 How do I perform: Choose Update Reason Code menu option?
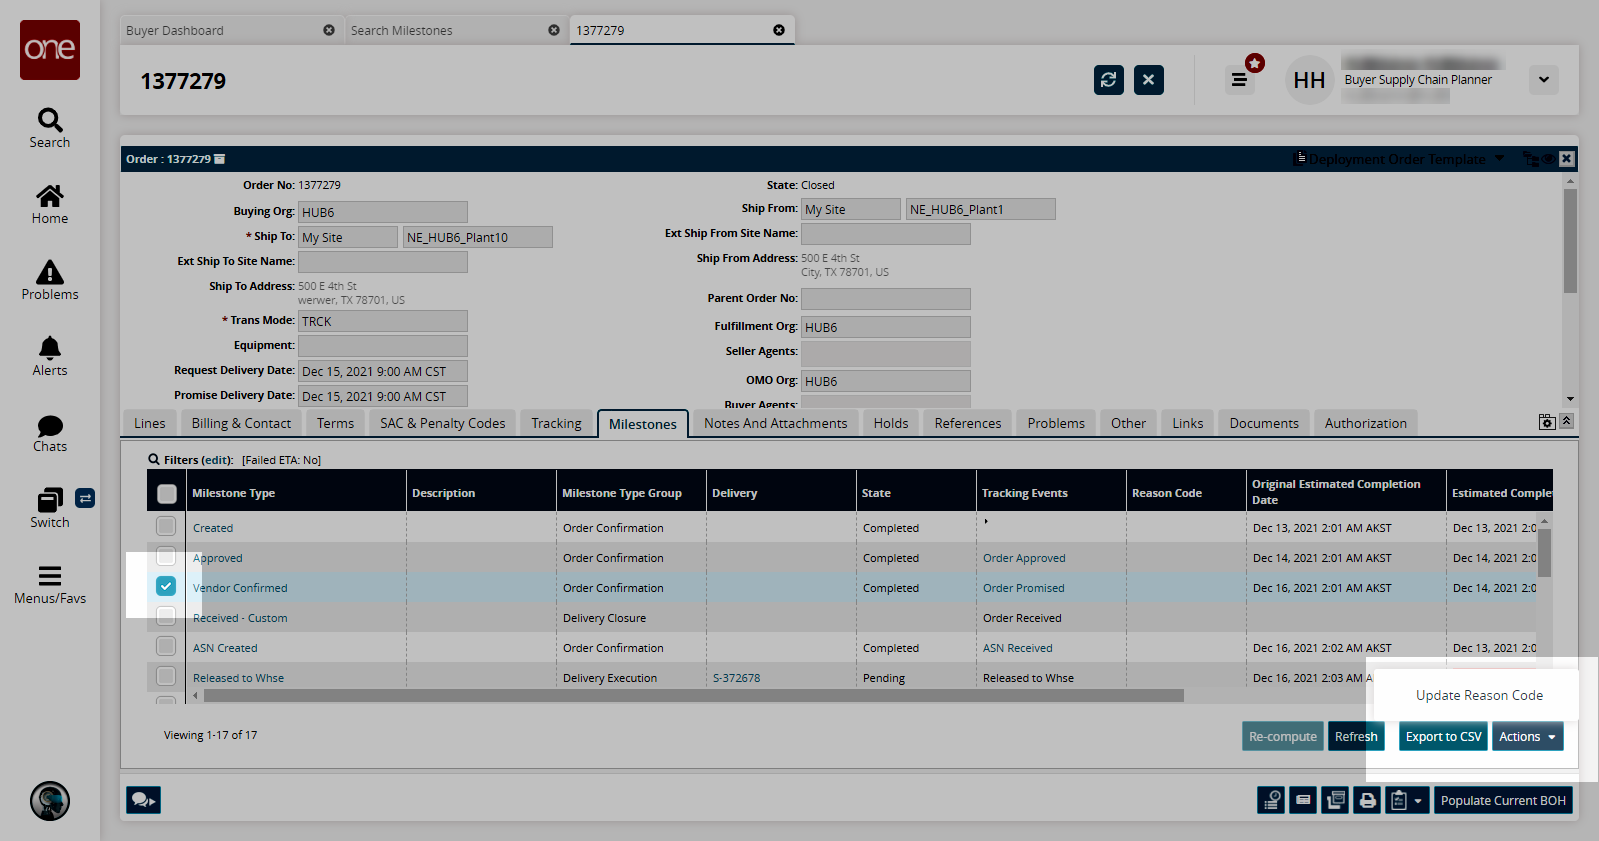coord(1478,695)
